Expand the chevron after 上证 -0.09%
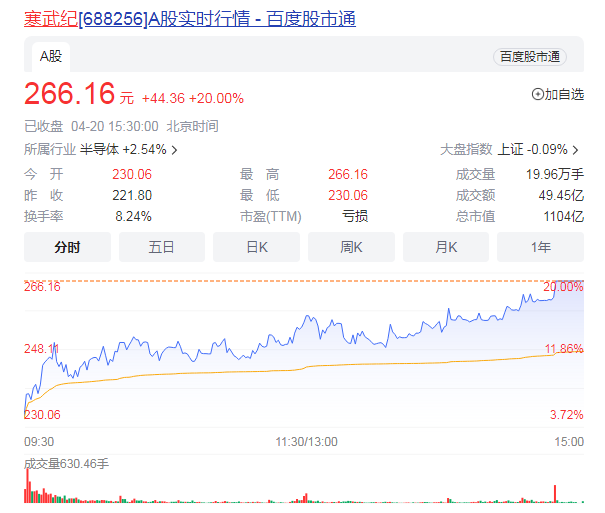The height and width of the screenshot is (513, 605). [x=577, y=150]
